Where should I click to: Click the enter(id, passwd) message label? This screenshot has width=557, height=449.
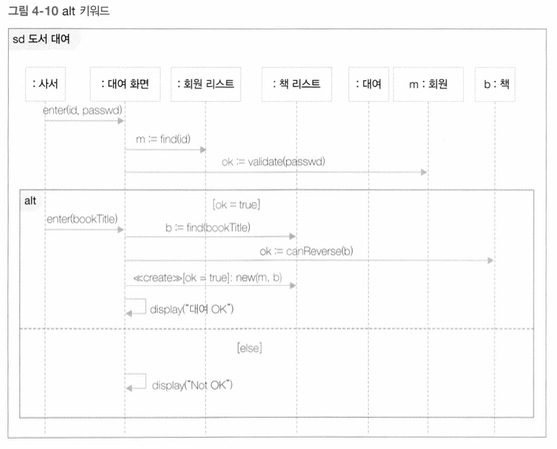(82, 110)
